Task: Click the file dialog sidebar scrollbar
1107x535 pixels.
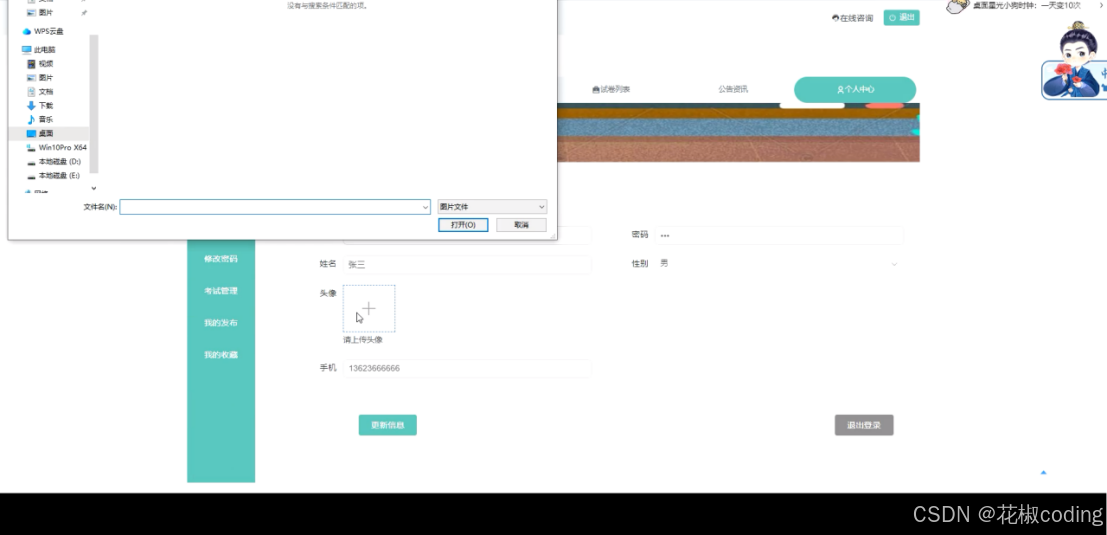Action: pyautogui.click(x=94, y=104)
